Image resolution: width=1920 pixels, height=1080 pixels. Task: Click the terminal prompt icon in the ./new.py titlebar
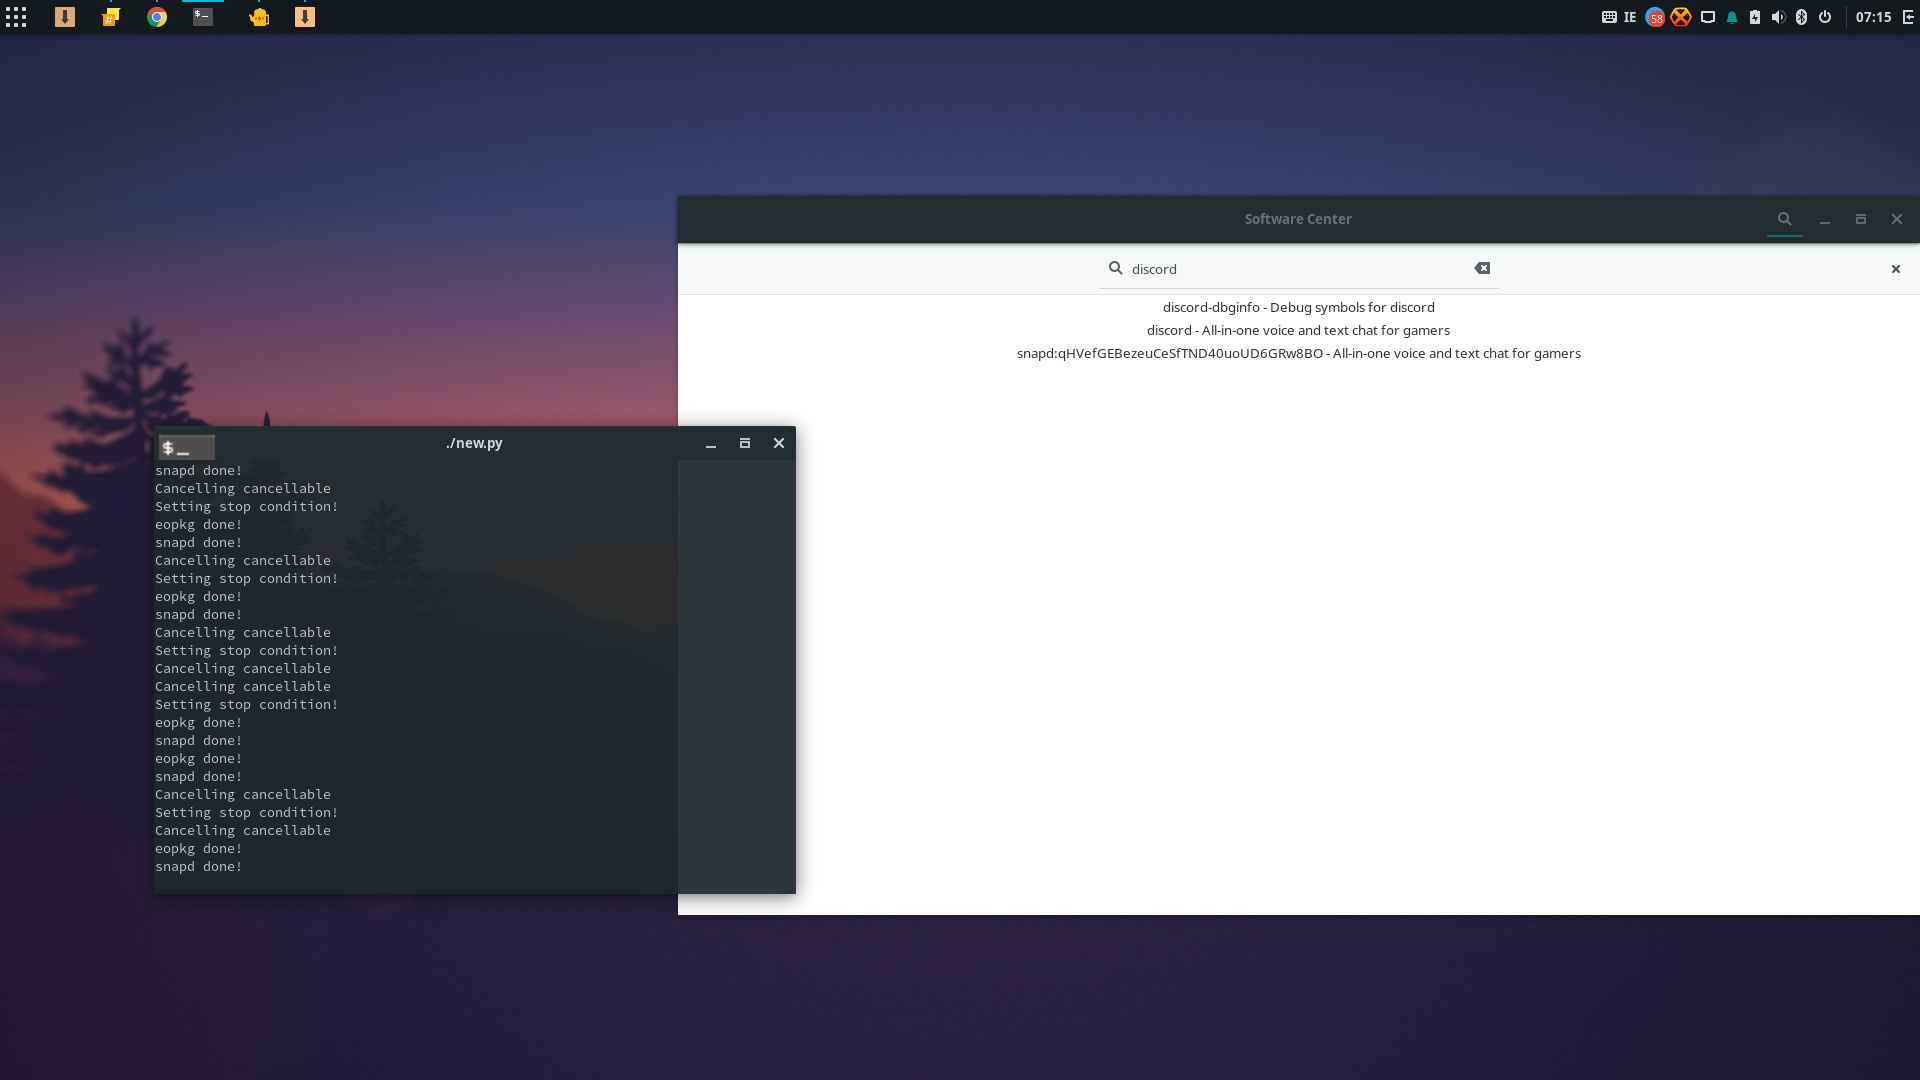pyautogui.click(x=187, y=446)
